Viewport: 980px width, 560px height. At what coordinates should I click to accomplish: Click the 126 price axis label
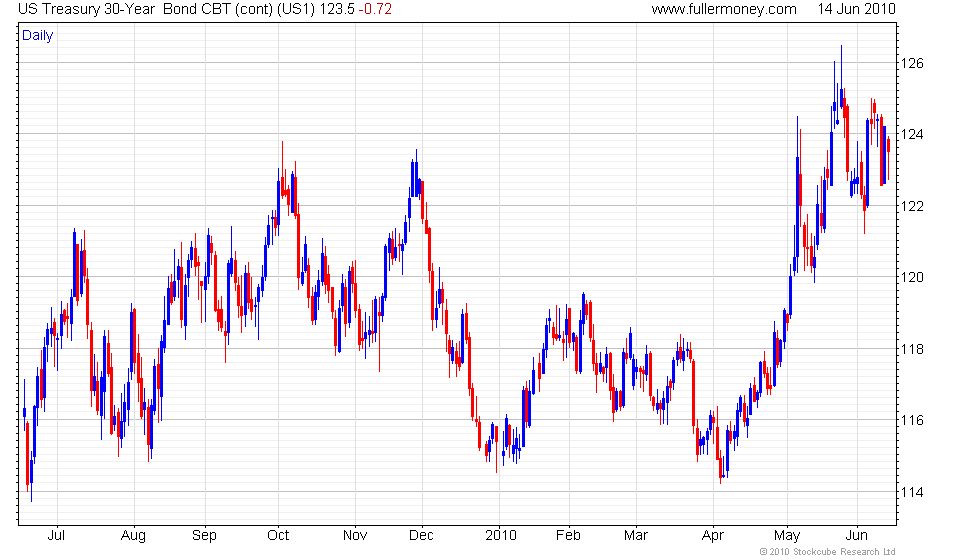(x=911, y=63)
